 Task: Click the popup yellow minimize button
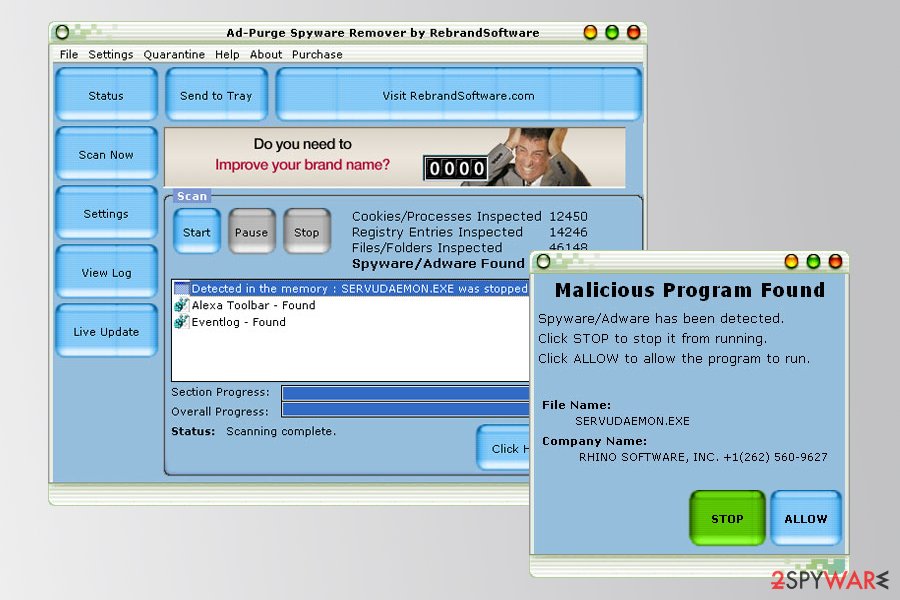pyautogui.click(x=791, y=262)
